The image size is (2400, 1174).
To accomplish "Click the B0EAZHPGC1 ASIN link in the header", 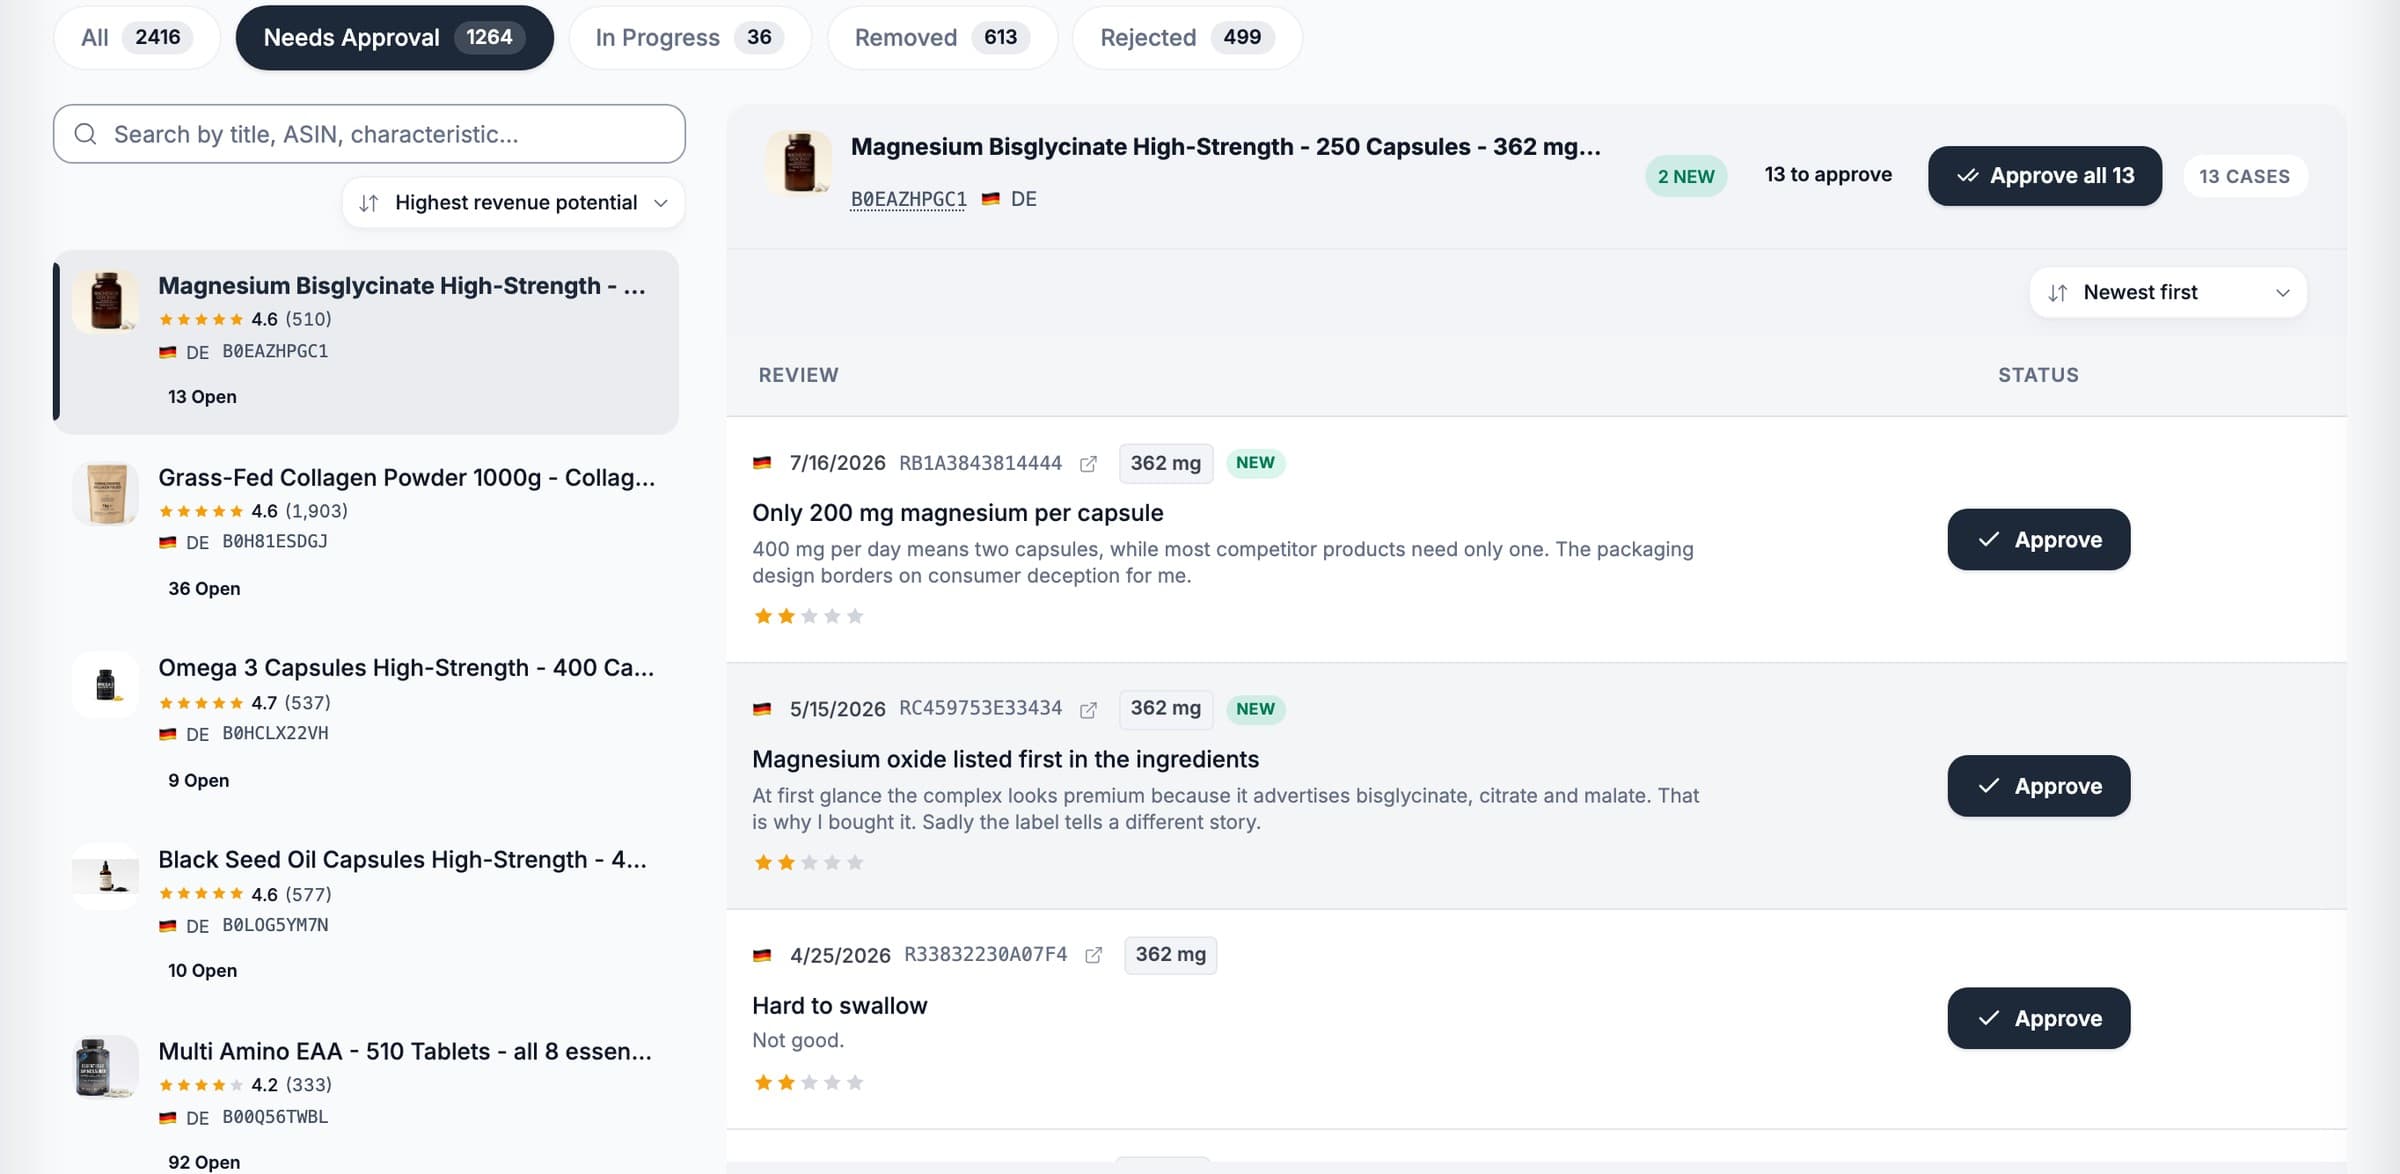I will click(x=908, y=199).
